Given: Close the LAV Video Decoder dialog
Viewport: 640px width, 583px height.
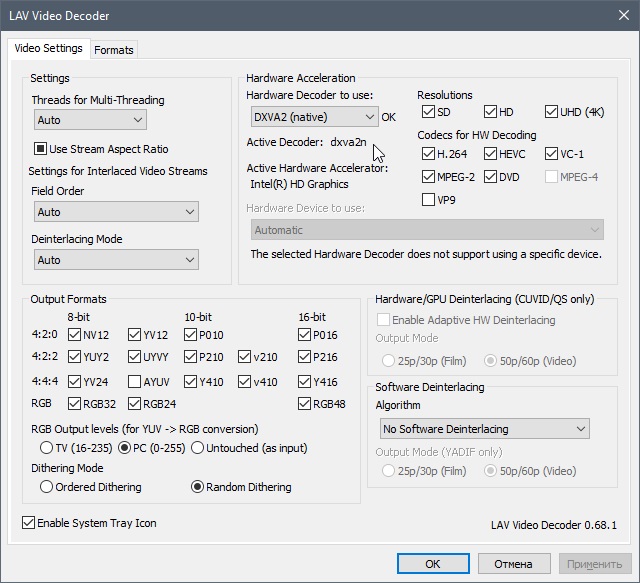Looking at the screenshot, I should tap(618, 15).
